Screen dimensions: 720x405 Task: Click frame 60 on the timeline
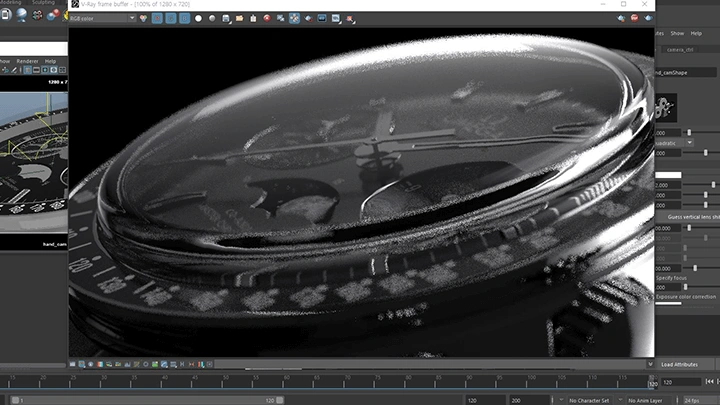[x=285, y=382]
